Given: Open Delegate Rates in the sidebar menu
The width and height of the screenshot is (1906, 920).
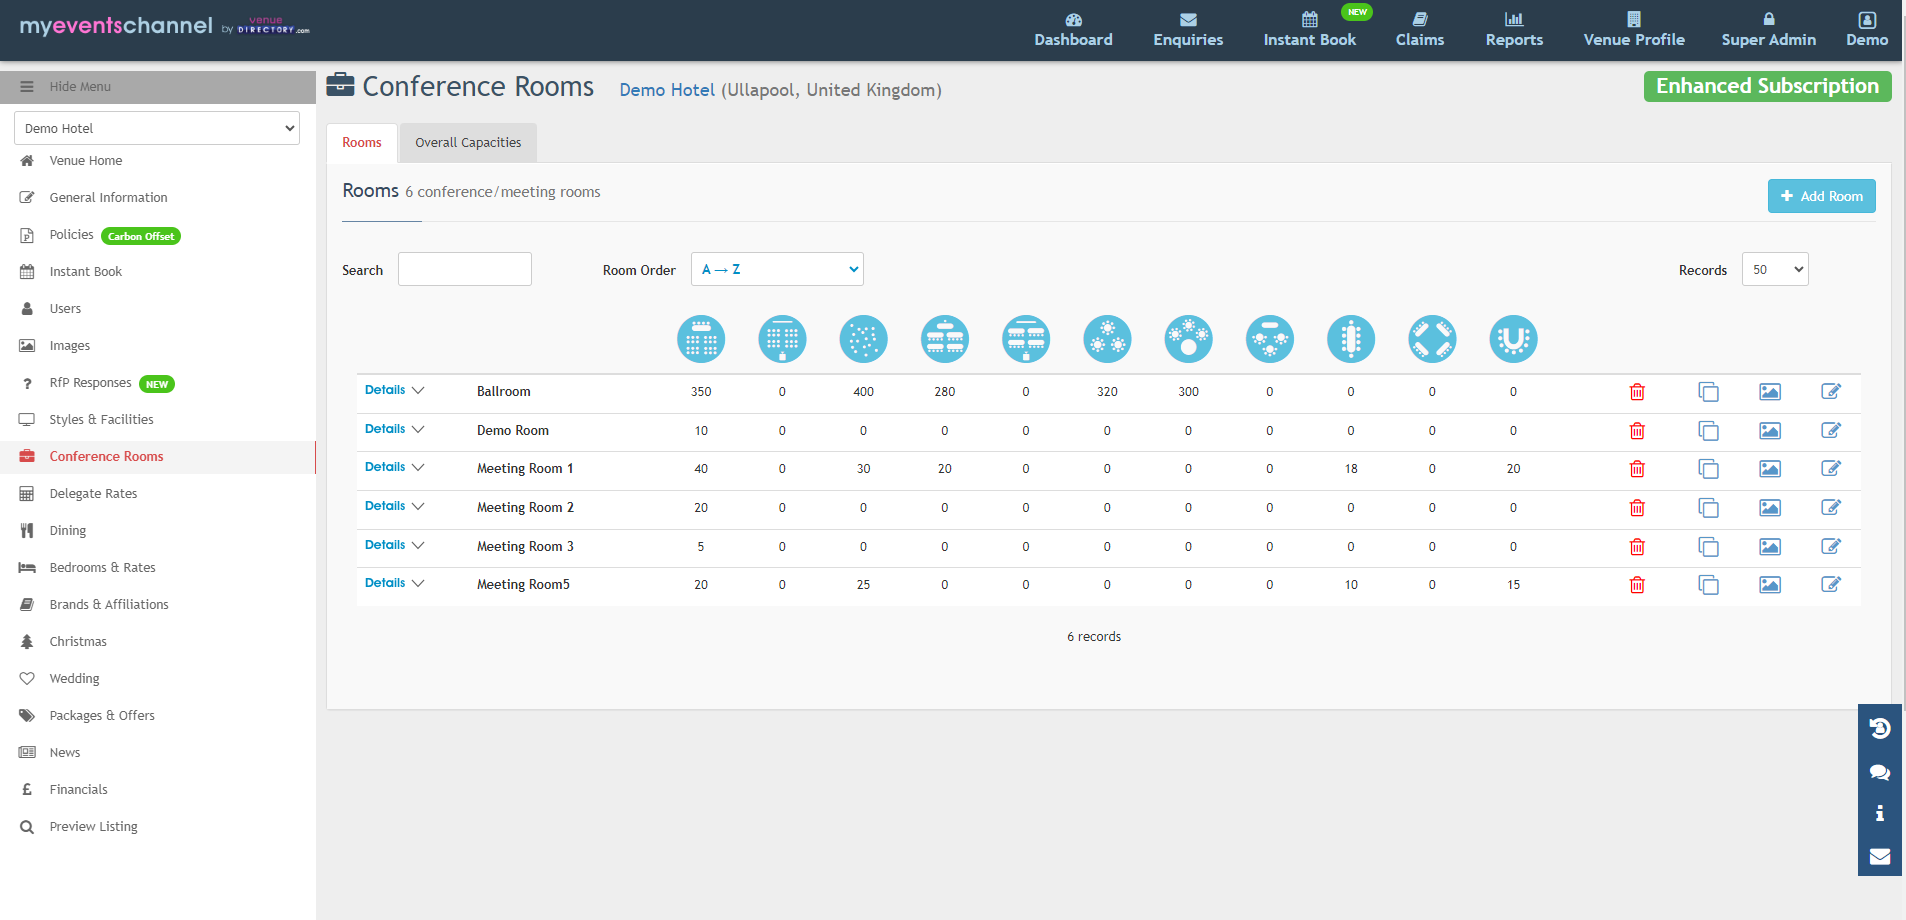Looking at the screenshot, I should 93,493.
